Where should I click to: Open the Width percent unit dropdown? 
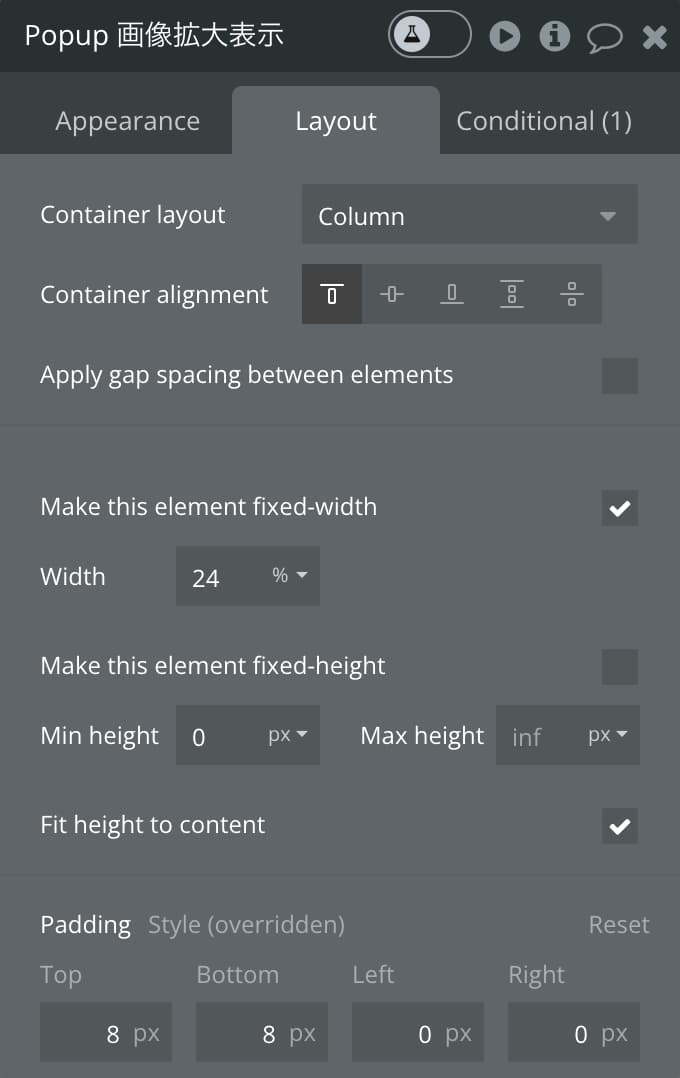[x=290, y=575]
